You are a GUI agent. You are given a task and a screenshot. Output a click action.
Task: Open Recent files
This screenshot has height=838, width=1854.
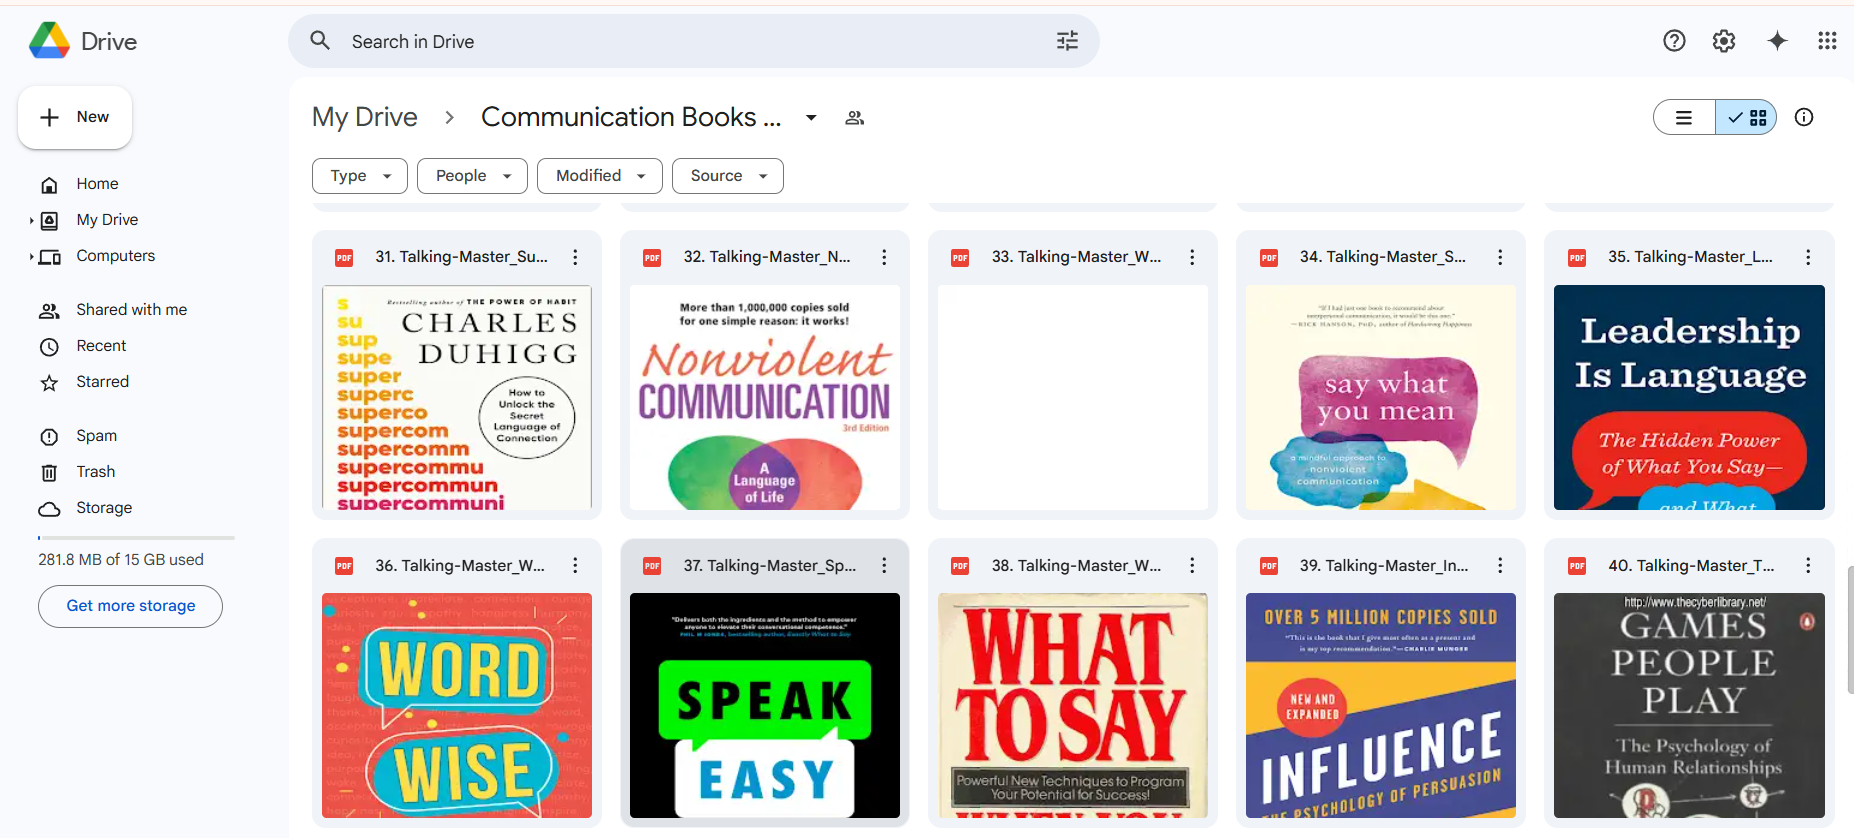[x=101, y=346]
